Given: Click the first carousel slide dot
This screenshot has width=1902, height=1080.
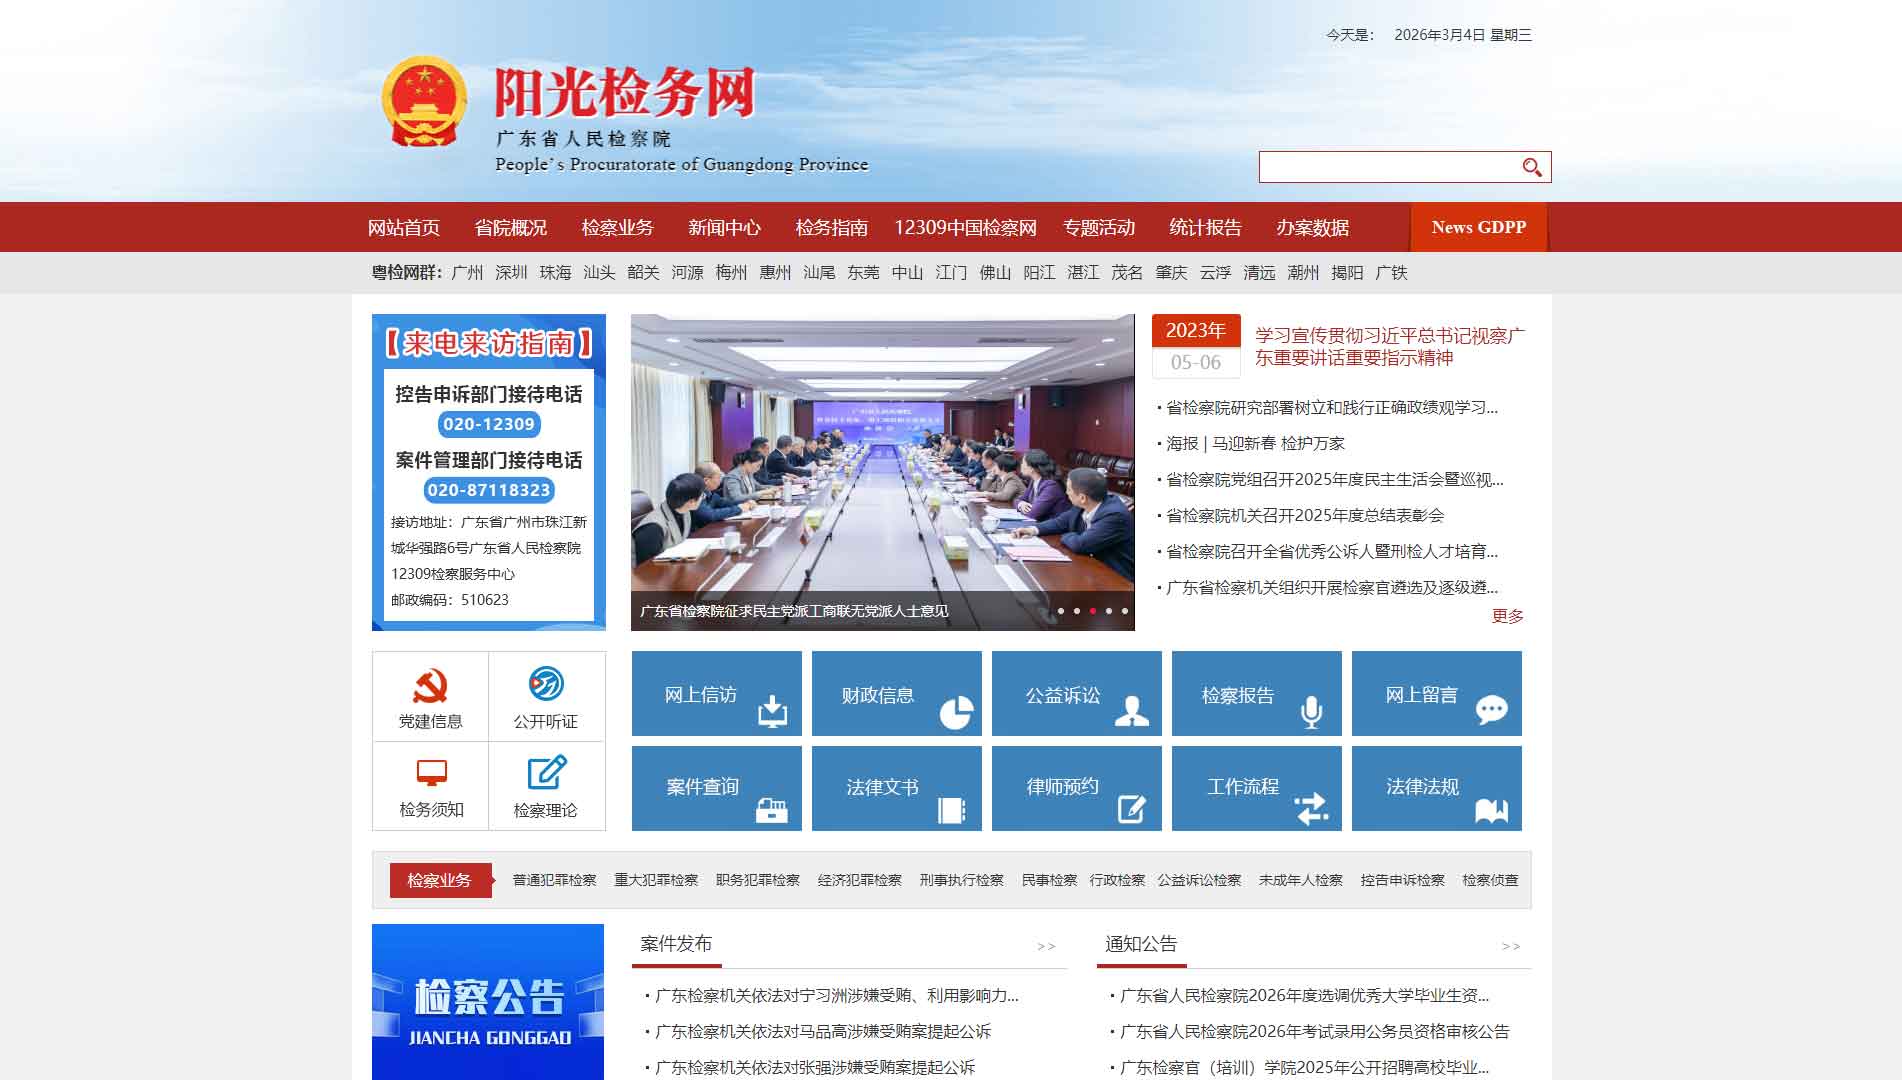Looking at the screenshot, I should click(x=1061, y=611).
